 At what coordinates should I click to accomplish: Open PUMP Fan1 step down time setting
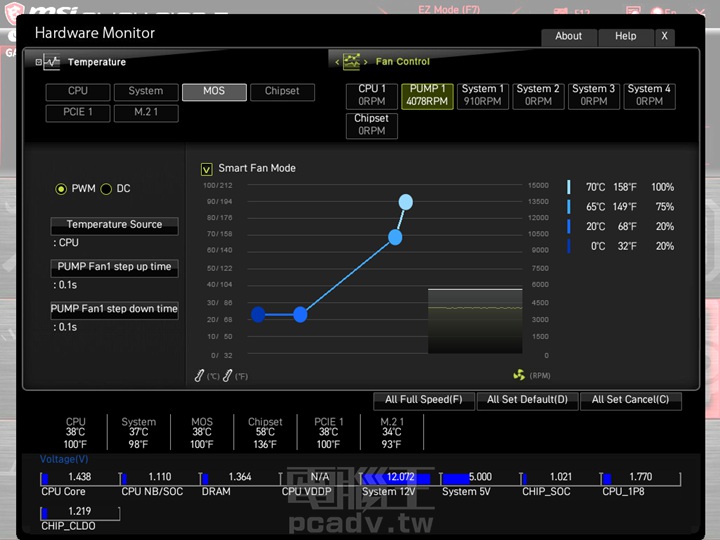(114, 309)
